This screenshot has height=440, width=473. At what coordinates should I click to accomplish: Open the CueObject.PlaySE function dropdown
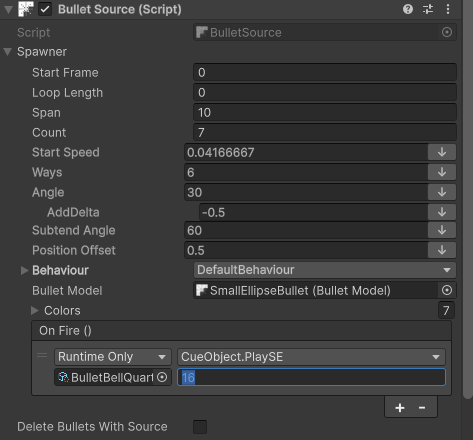pos(311,357)
